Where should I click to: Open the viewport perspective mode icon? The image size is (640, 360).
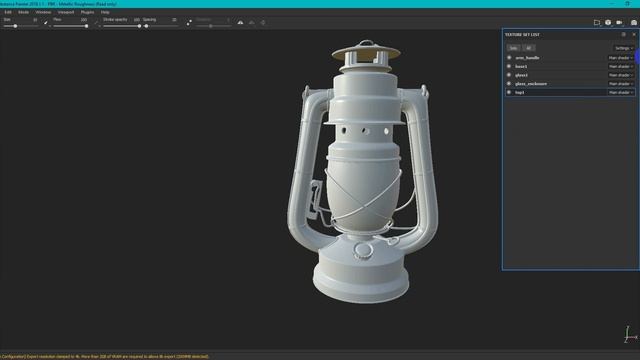(x=597, y=22)
